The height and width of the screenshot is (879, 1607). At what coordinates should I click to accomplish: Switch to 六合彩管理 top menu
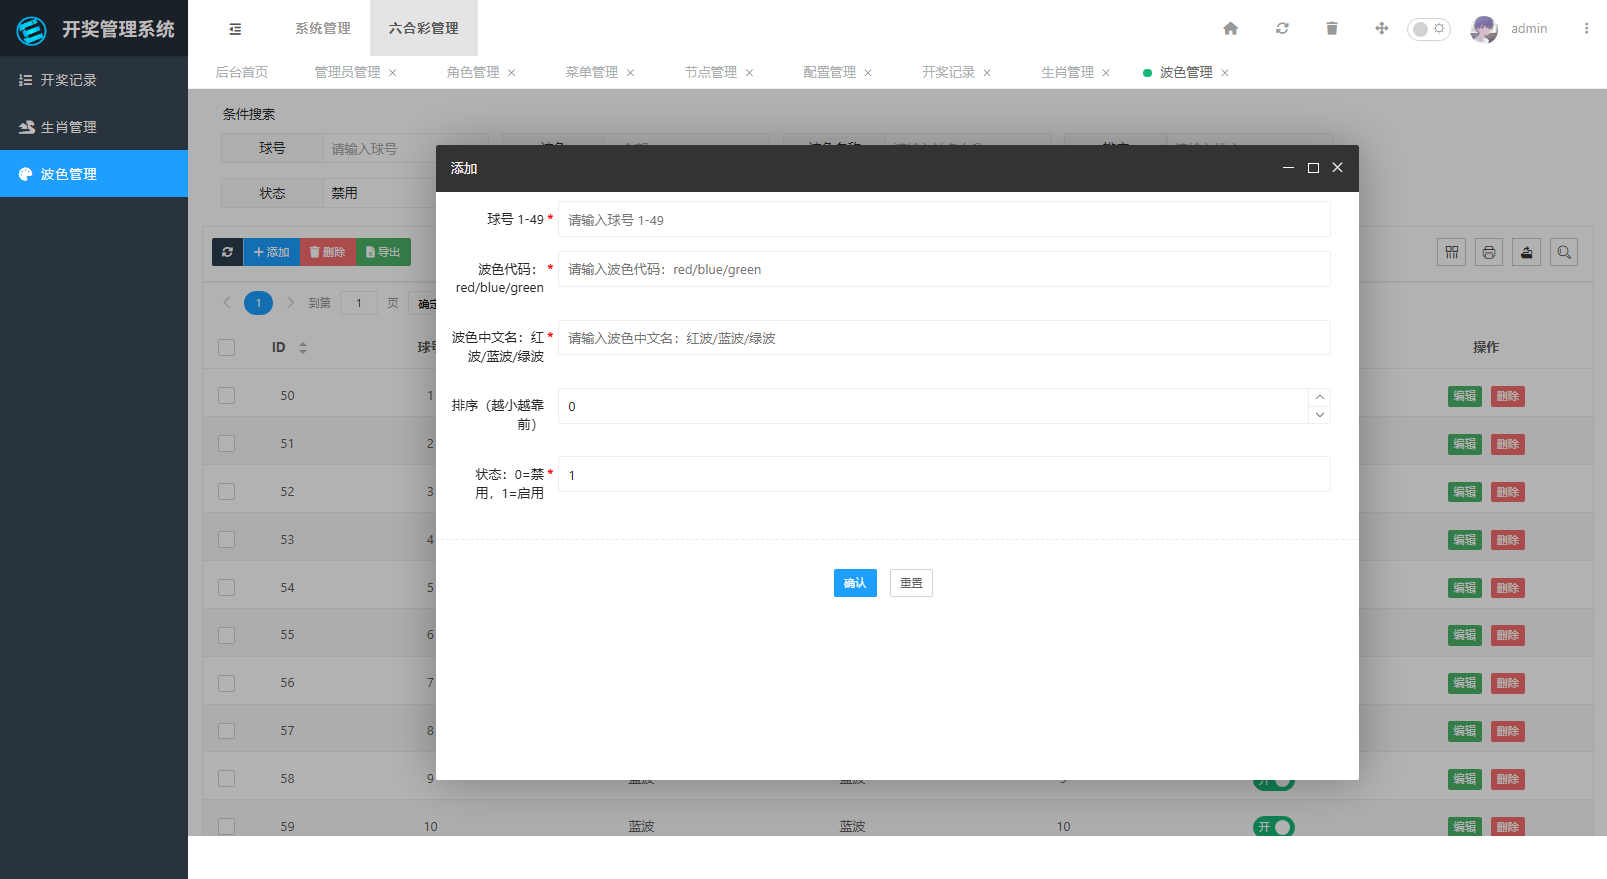(424, 28)
